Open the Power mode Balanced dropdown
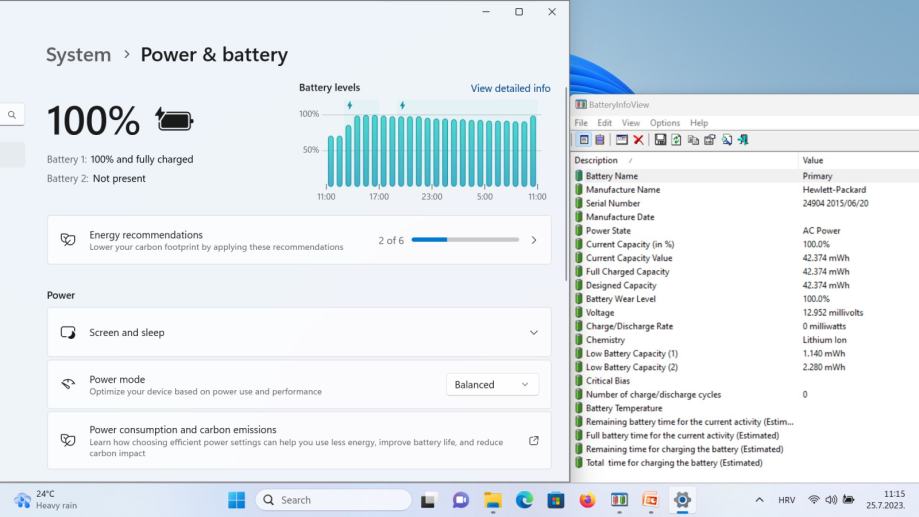 (492, 385)
